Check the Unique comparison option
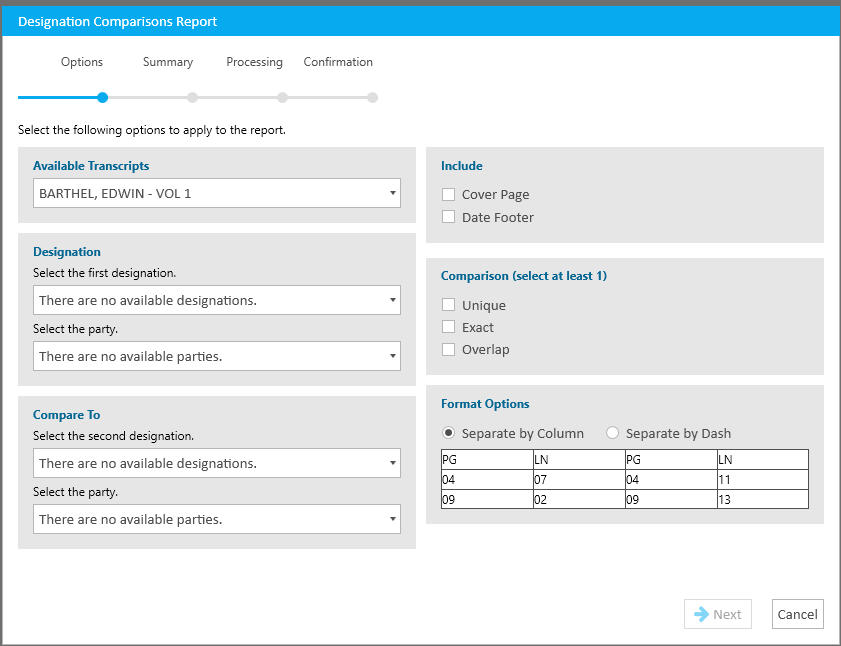 coord(448,305)
